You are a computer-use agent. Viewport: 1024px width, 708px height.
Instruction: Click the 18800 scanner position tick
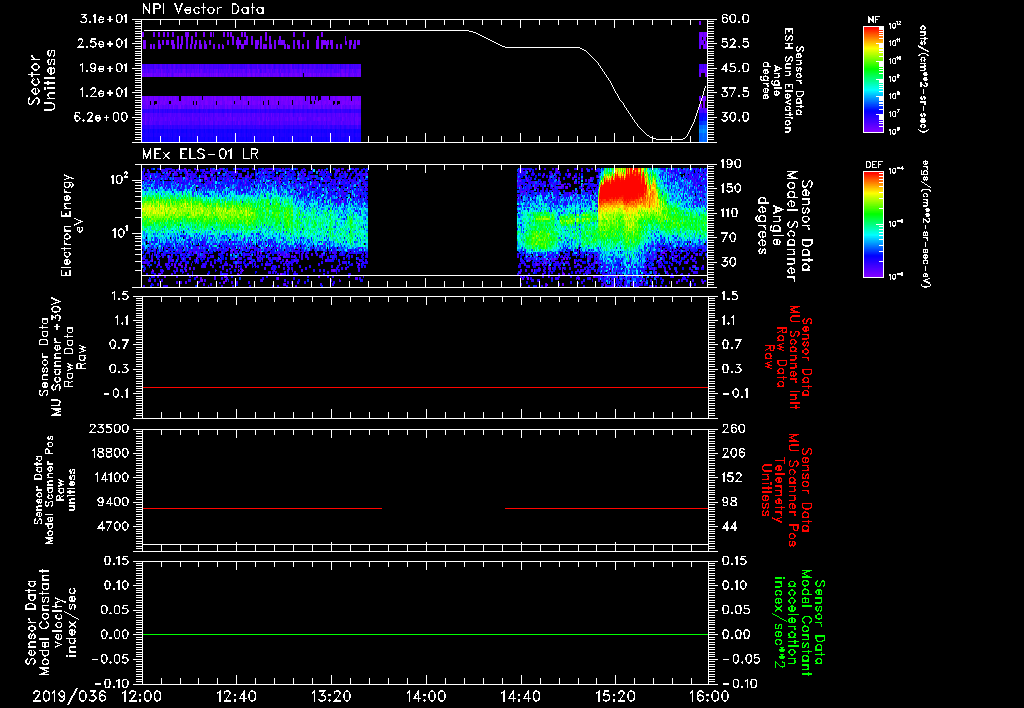click(x=108, y=453)
